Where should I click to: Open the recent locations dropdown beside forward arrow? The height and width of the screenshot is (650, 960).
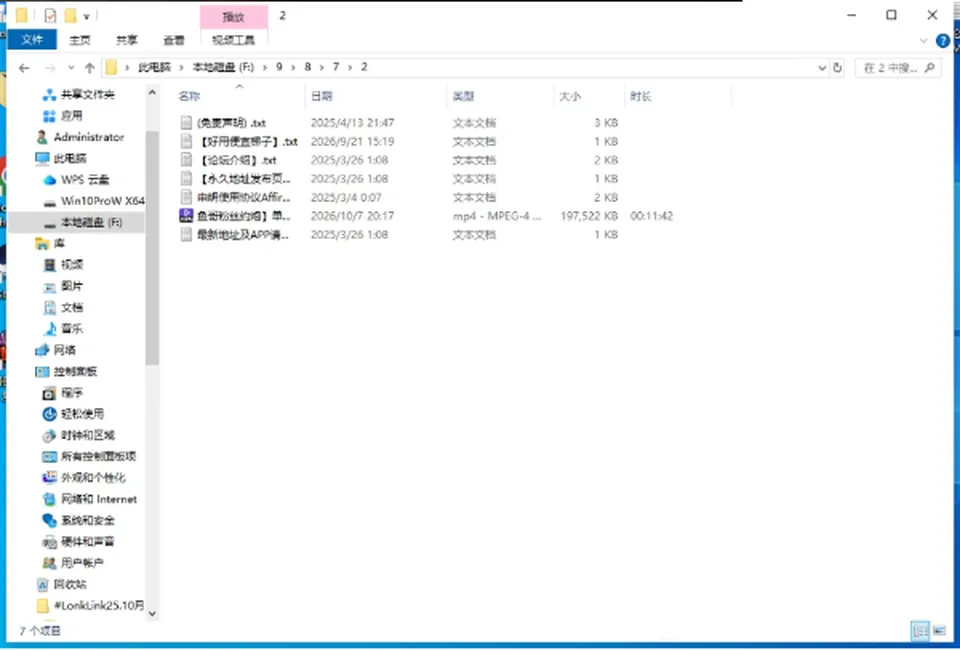pyautogui.click(x=71, y=68)
